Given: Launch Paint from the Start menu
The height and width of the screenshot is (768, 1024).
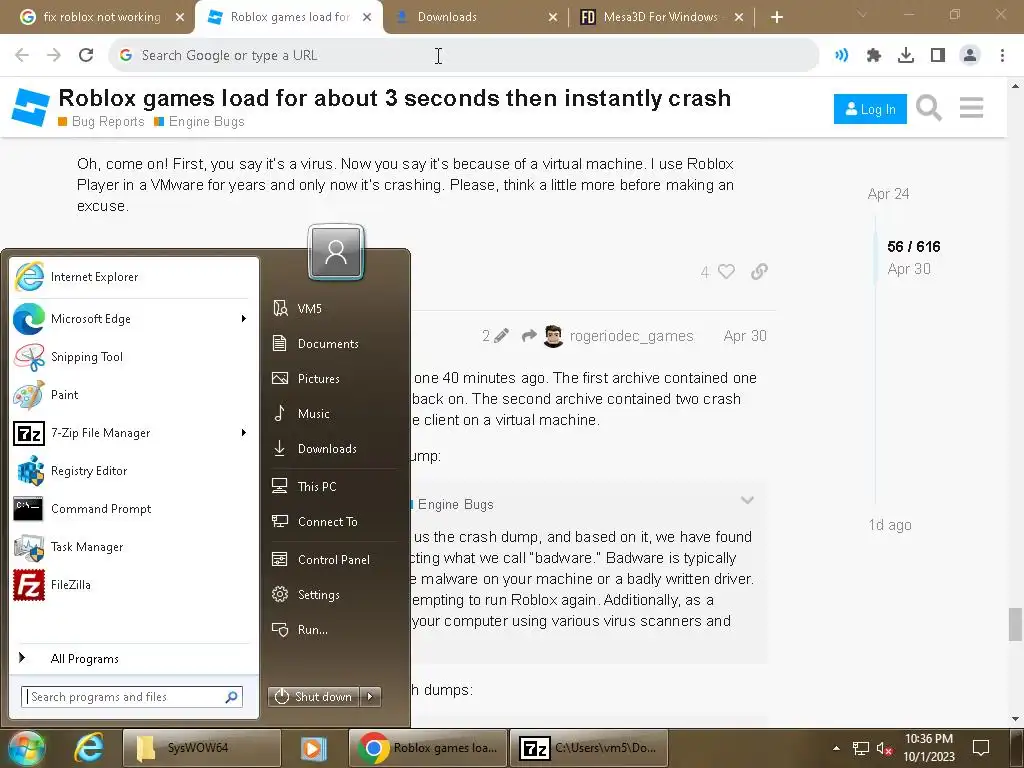Looking at the screenshot, I should click(134, 394).
